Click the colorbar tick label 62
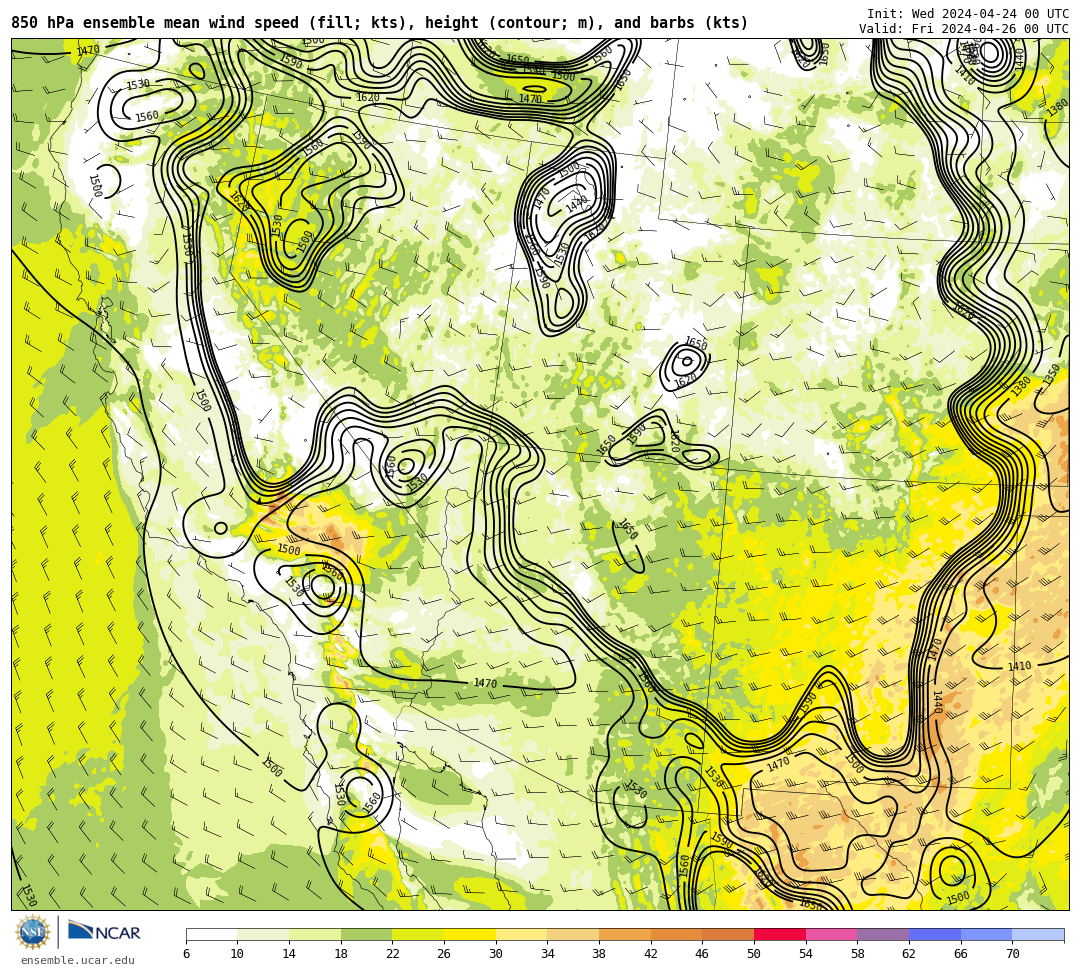 pyautogui.click(x=909, y=954)
